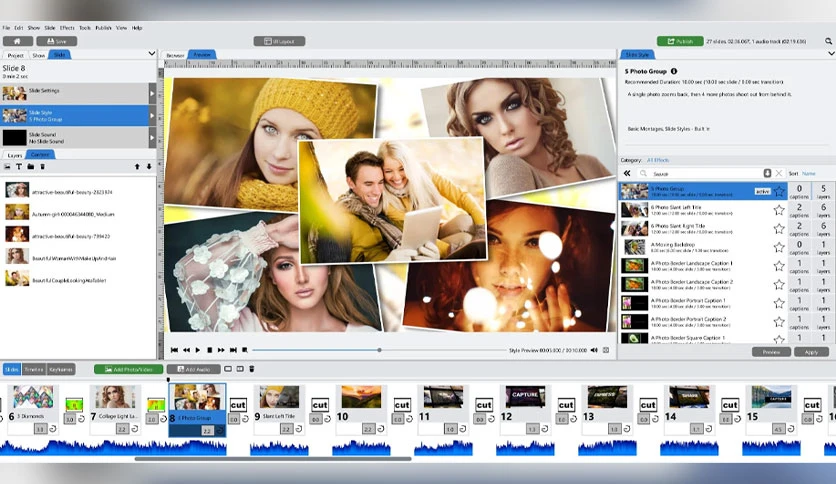Move selected layer down with the down arrow
Screen dimensions: 836x484
(x=149, y=167)
